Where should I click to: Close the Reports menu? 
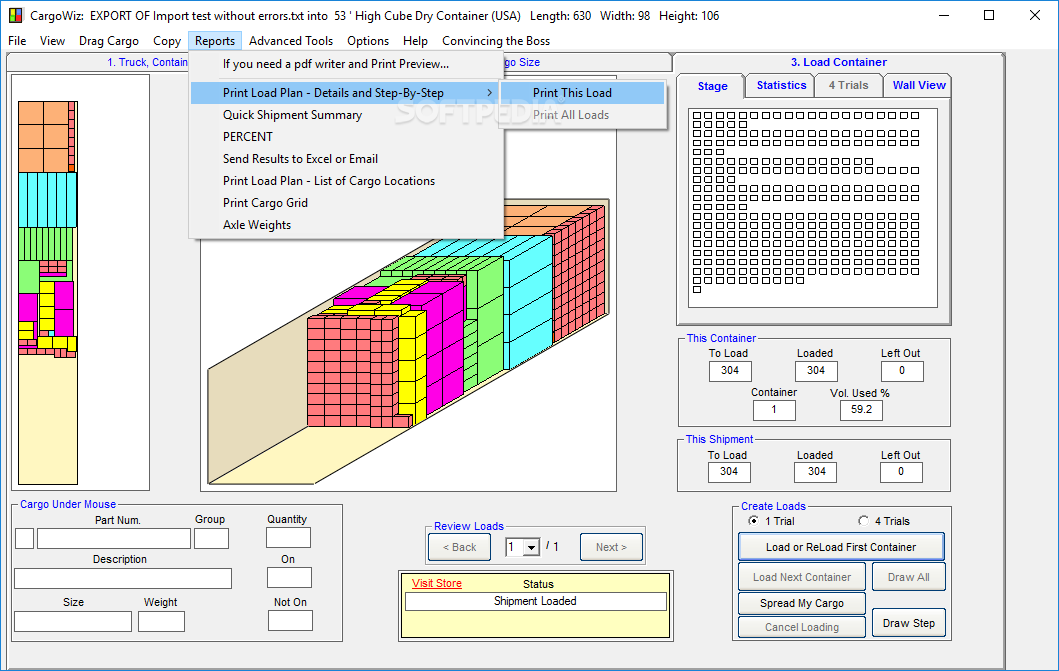point(215,41)
